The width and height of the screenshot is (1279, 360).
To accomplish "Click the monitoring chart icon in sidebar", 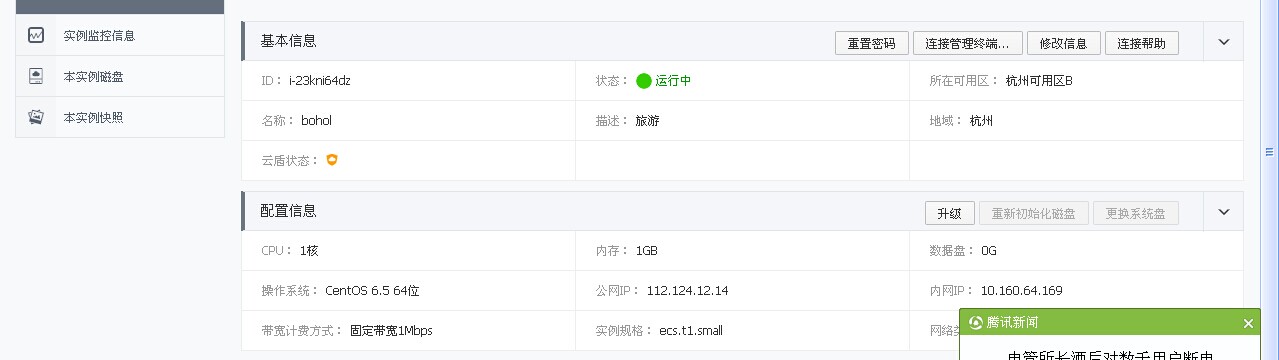I will pyautogui.click(x=36, y=35).
